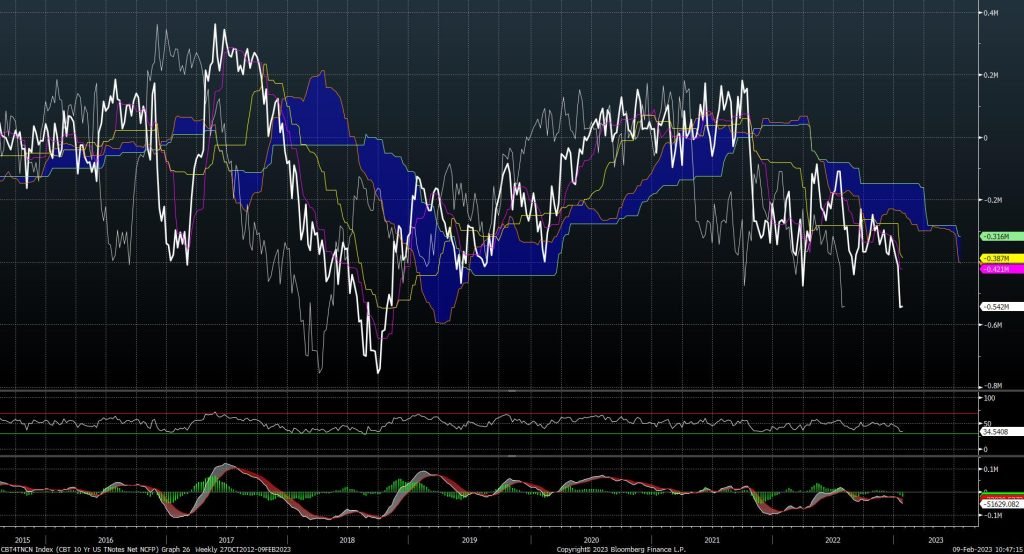Select the 2020 year label on the time axis
Viewport: 1024px width, 554px height.
[590, 540]
